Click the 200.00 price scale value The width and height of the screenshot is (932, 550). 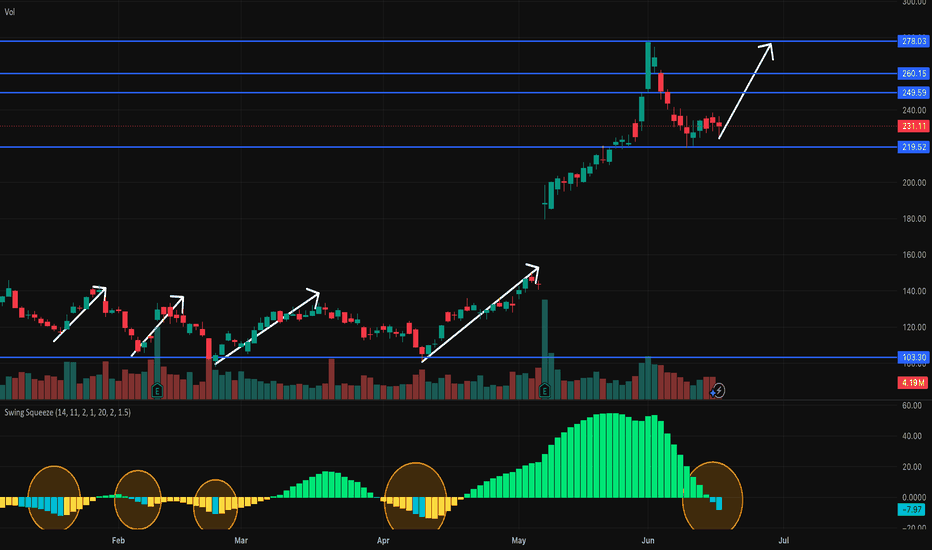[914, 183]
